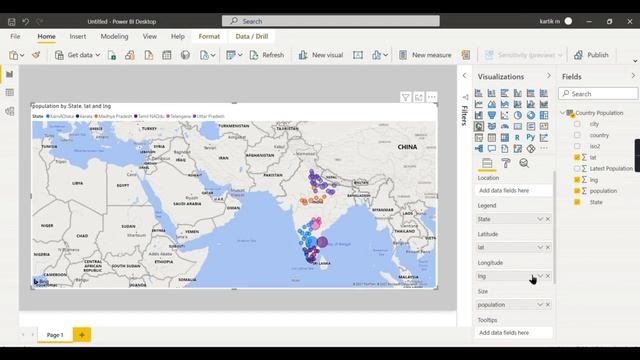Open the Analytics magnifier pane

point(524,163)
